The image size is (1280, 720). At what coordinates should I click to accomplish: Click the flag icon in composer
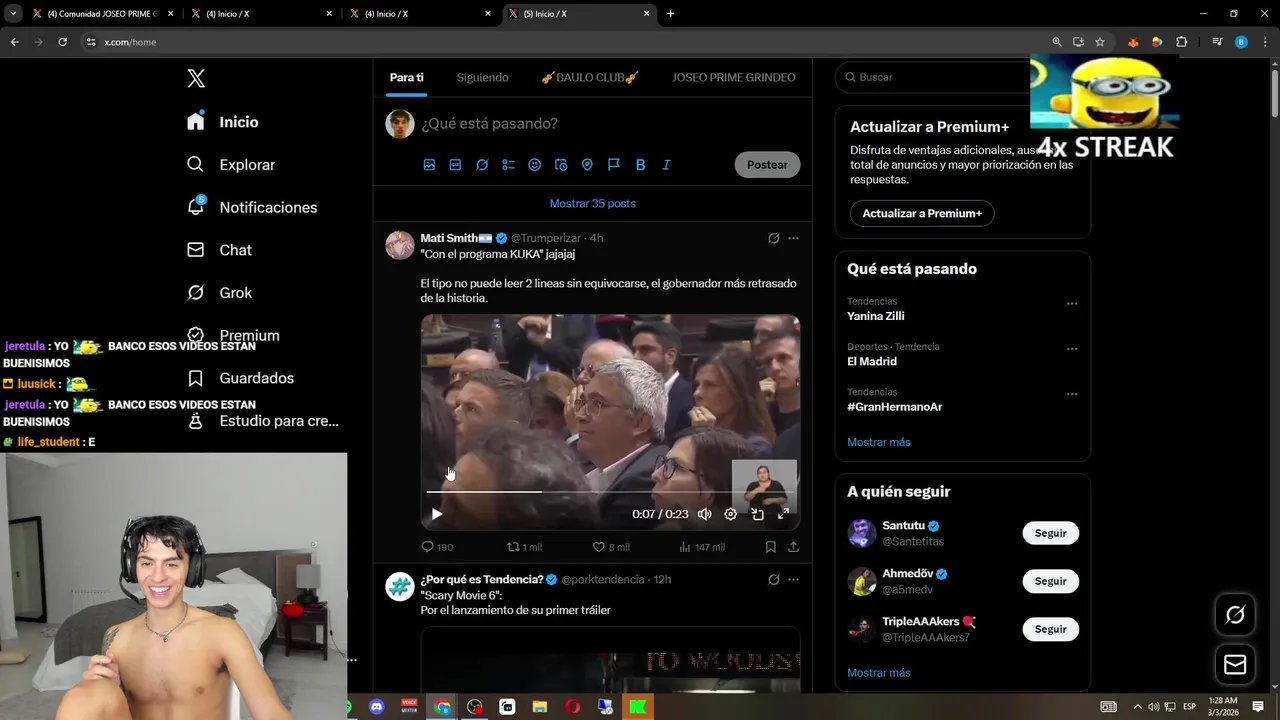tap(614, 165)
